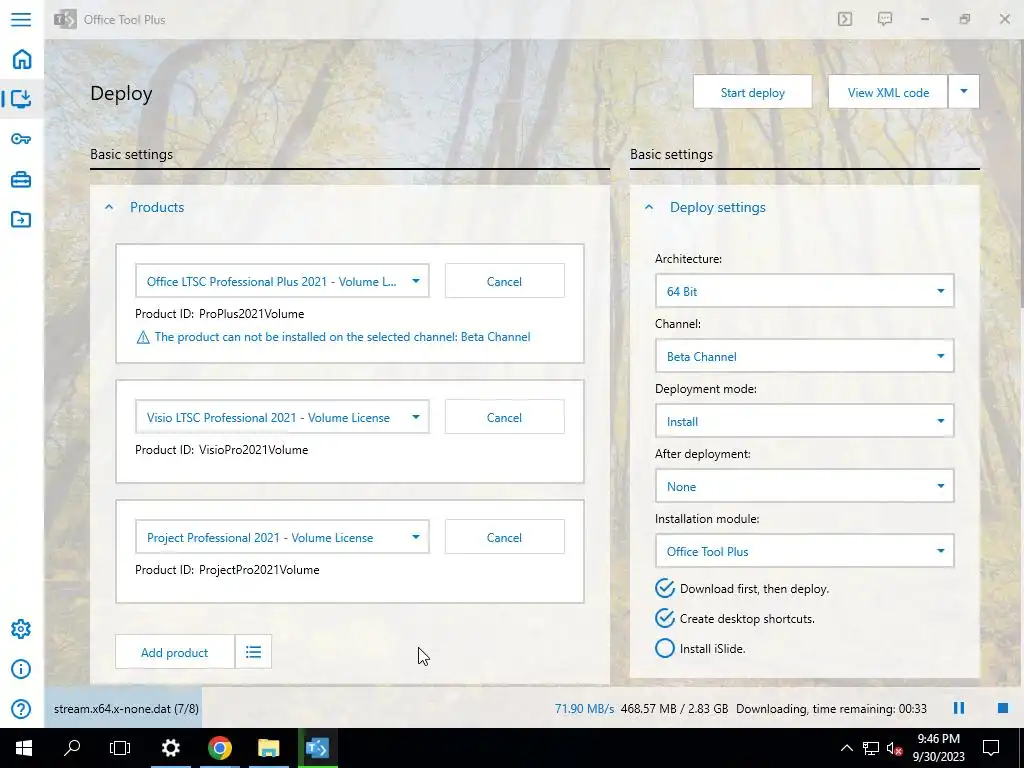Stop the current download
1024x768 pixels.
pyautogui.click(x=1002, y=708)
